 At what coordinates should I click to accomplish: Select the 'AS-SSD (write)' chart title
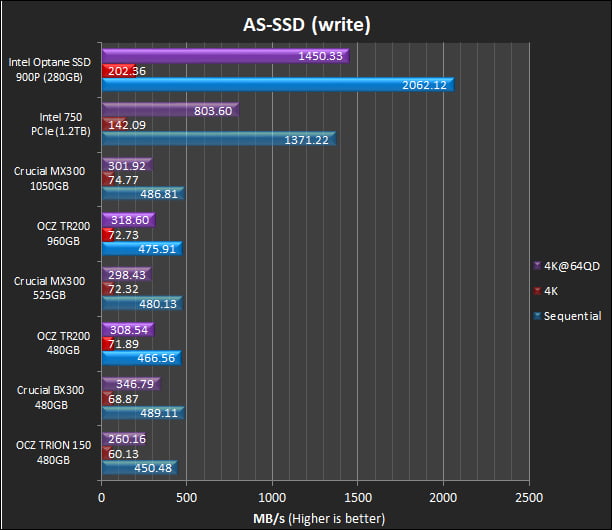click(x=307, y=25)
